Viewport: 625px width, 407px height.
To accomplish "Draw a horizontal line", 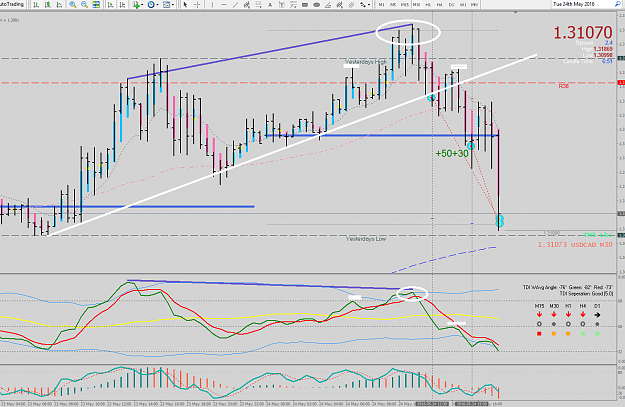I will point(224,5).
